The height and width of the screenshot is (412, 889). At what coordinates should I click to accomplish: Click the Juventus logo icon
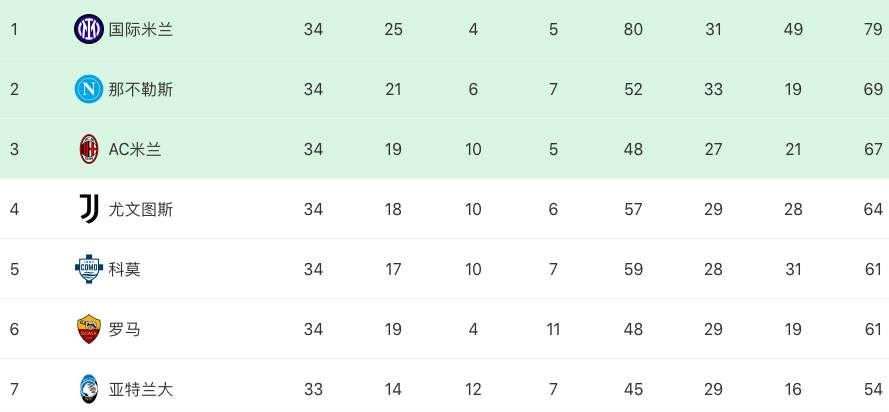[89, 209]
